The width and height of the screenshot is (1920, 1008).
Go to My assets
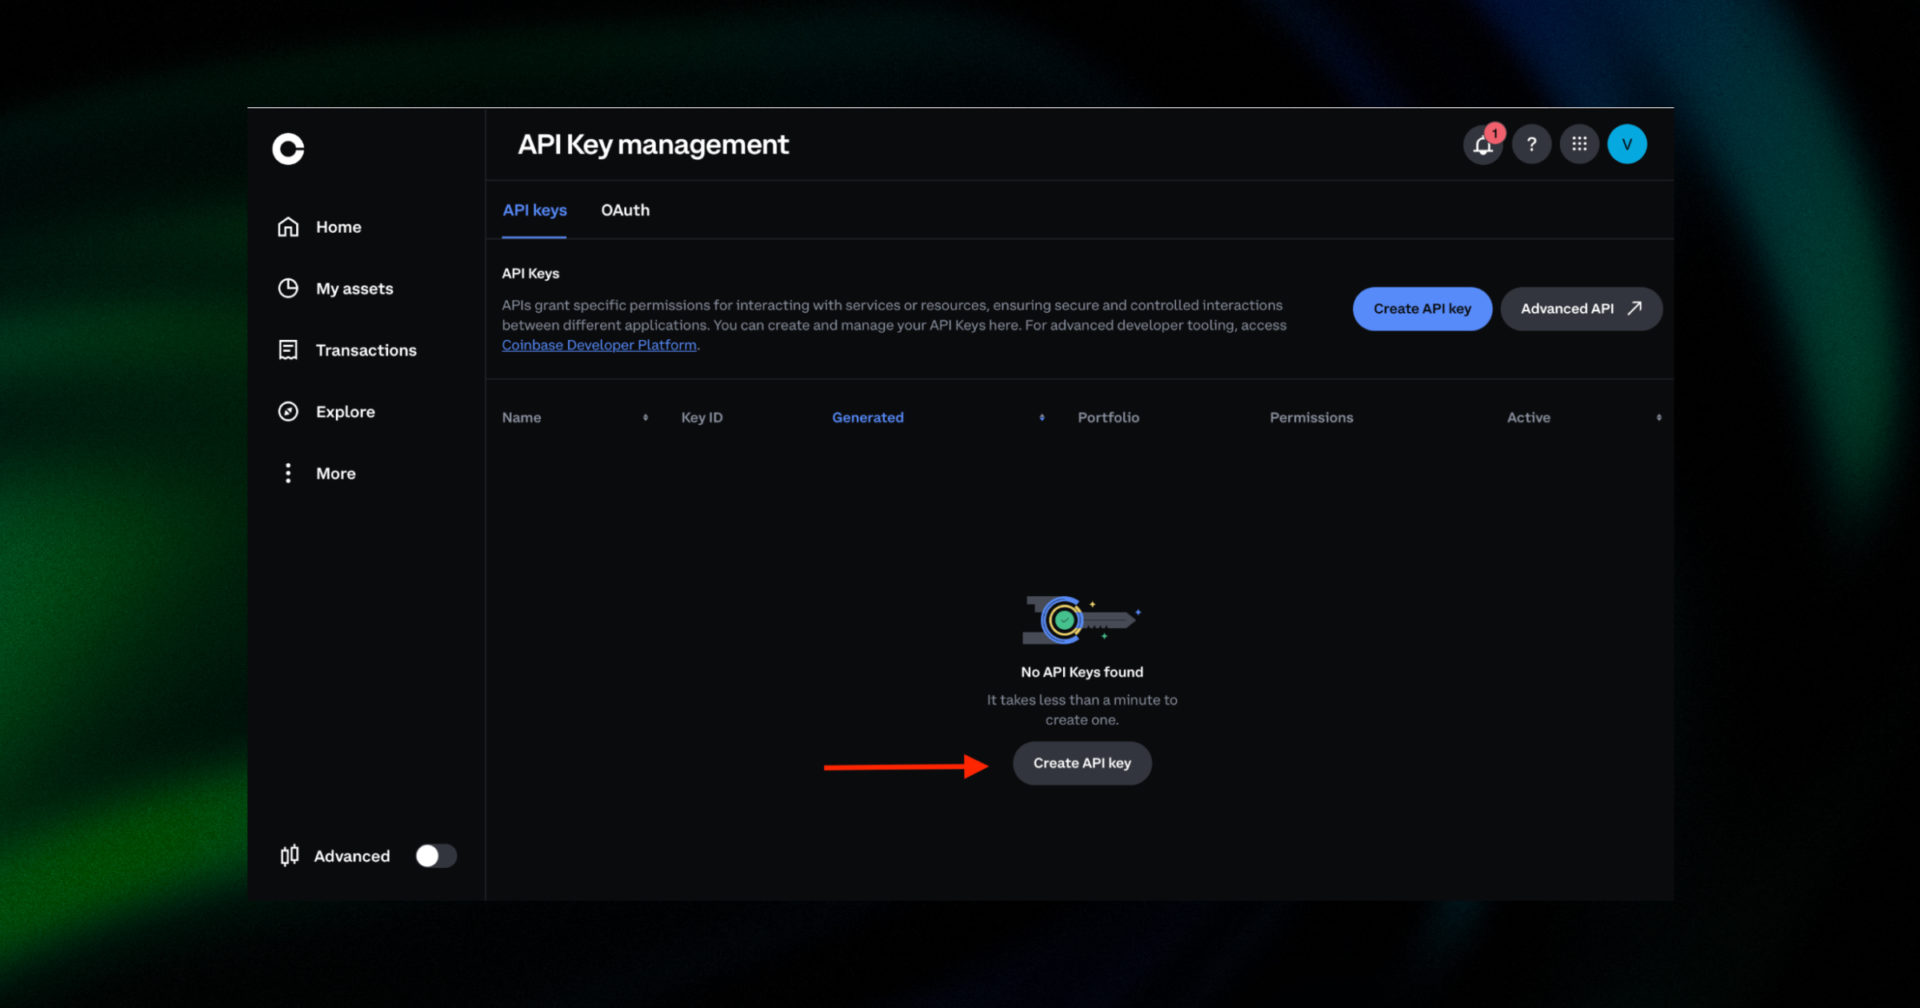click(x=354, y=288)
